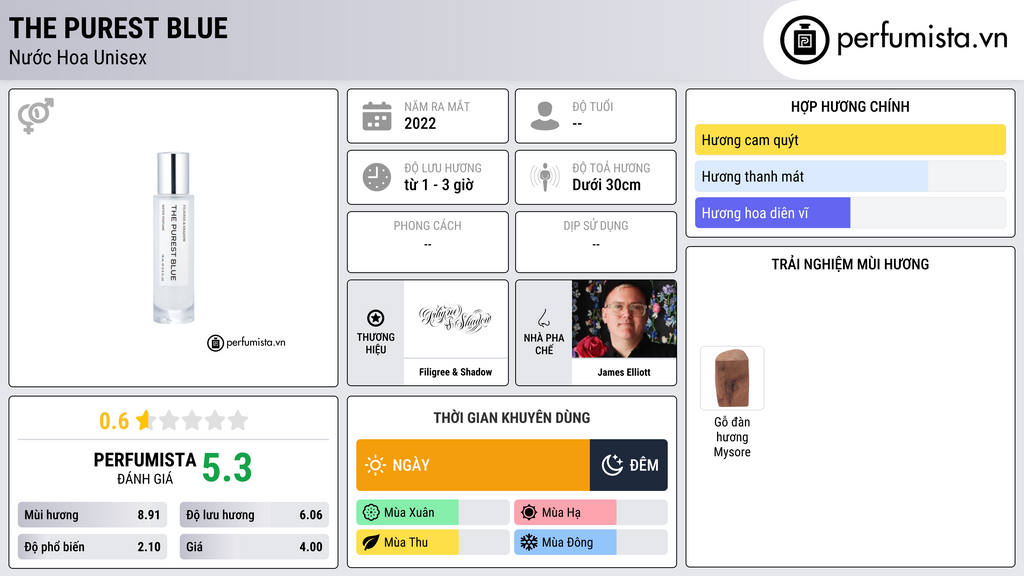This screenshot has width=1024, height=576.
Task: Click the Perfumista score 5.3
Action: point(227,468)
